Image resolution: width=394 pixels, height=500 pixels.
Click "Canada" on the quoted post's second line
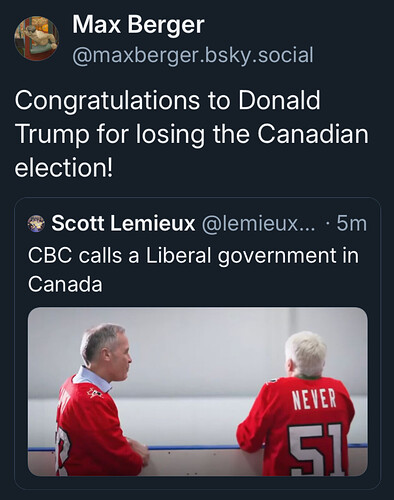pos(65,284)
